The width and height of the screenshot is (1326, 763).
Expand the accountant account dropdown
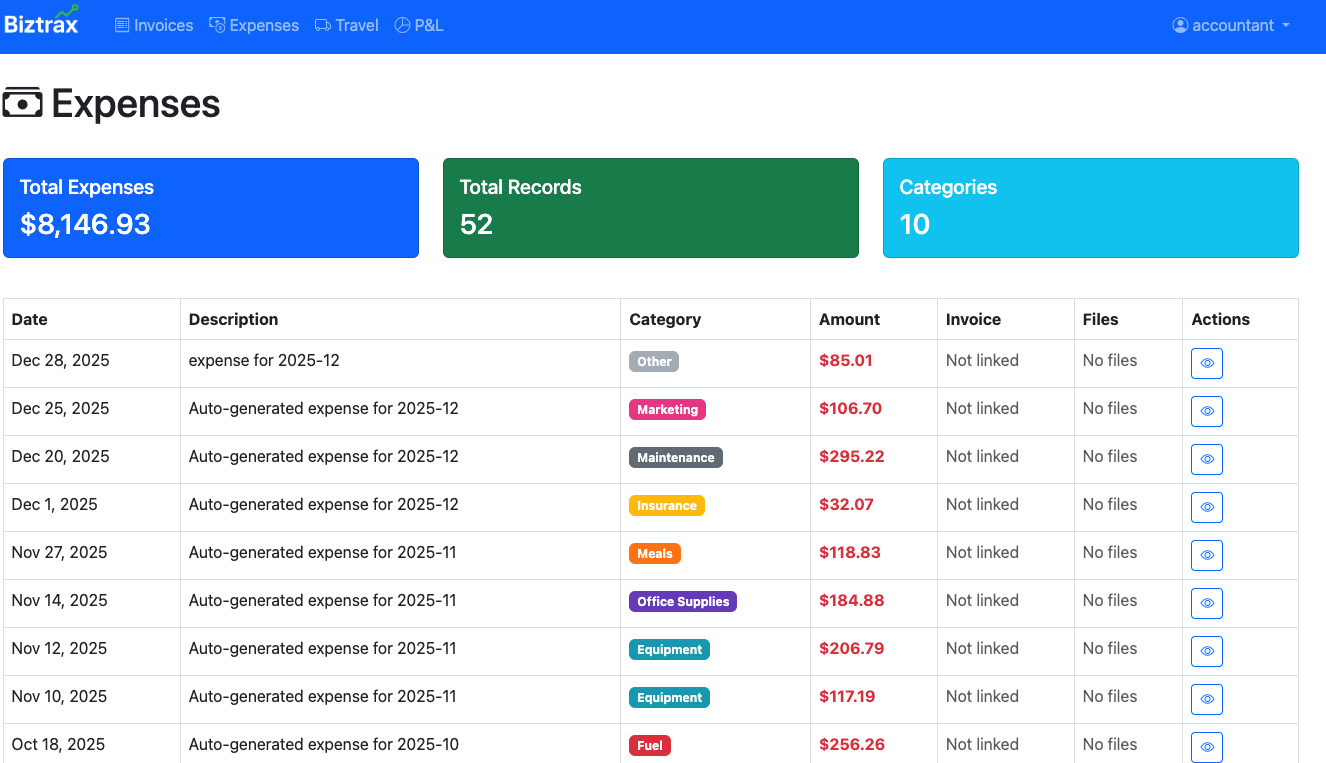1231,26
